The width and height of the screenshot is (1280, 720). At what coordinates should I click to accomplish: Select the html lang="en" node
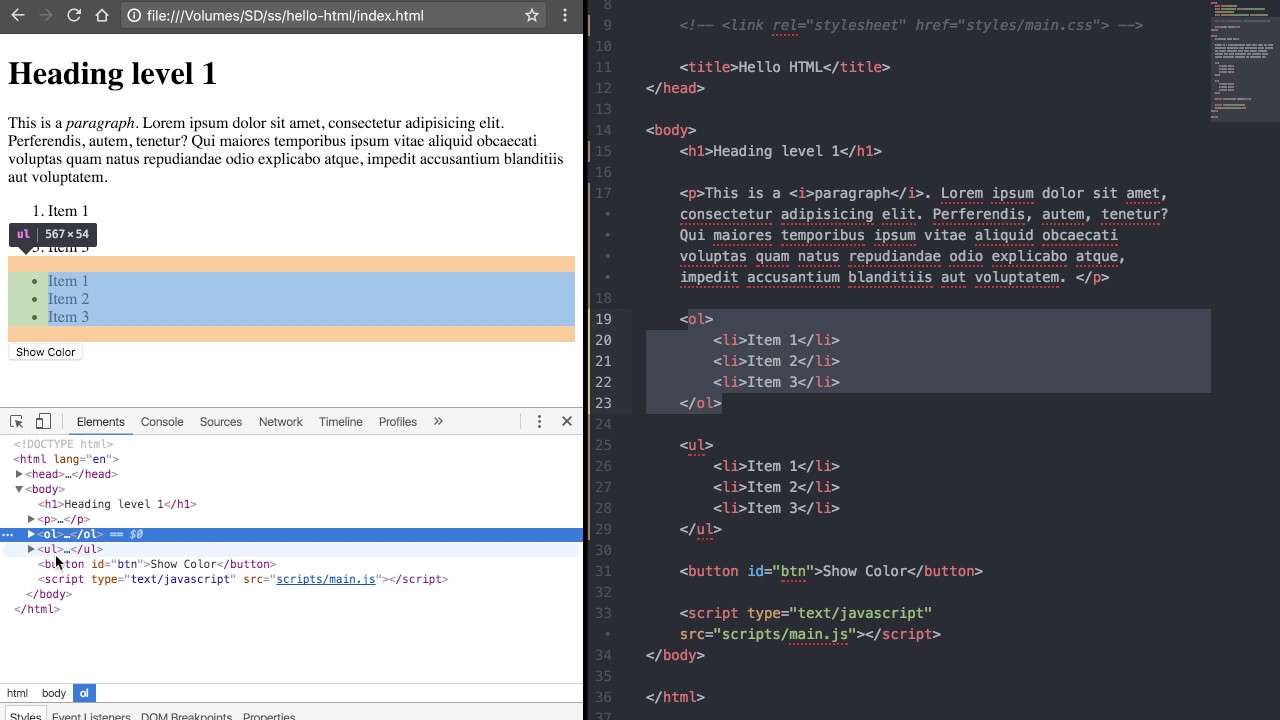[66, 459]
